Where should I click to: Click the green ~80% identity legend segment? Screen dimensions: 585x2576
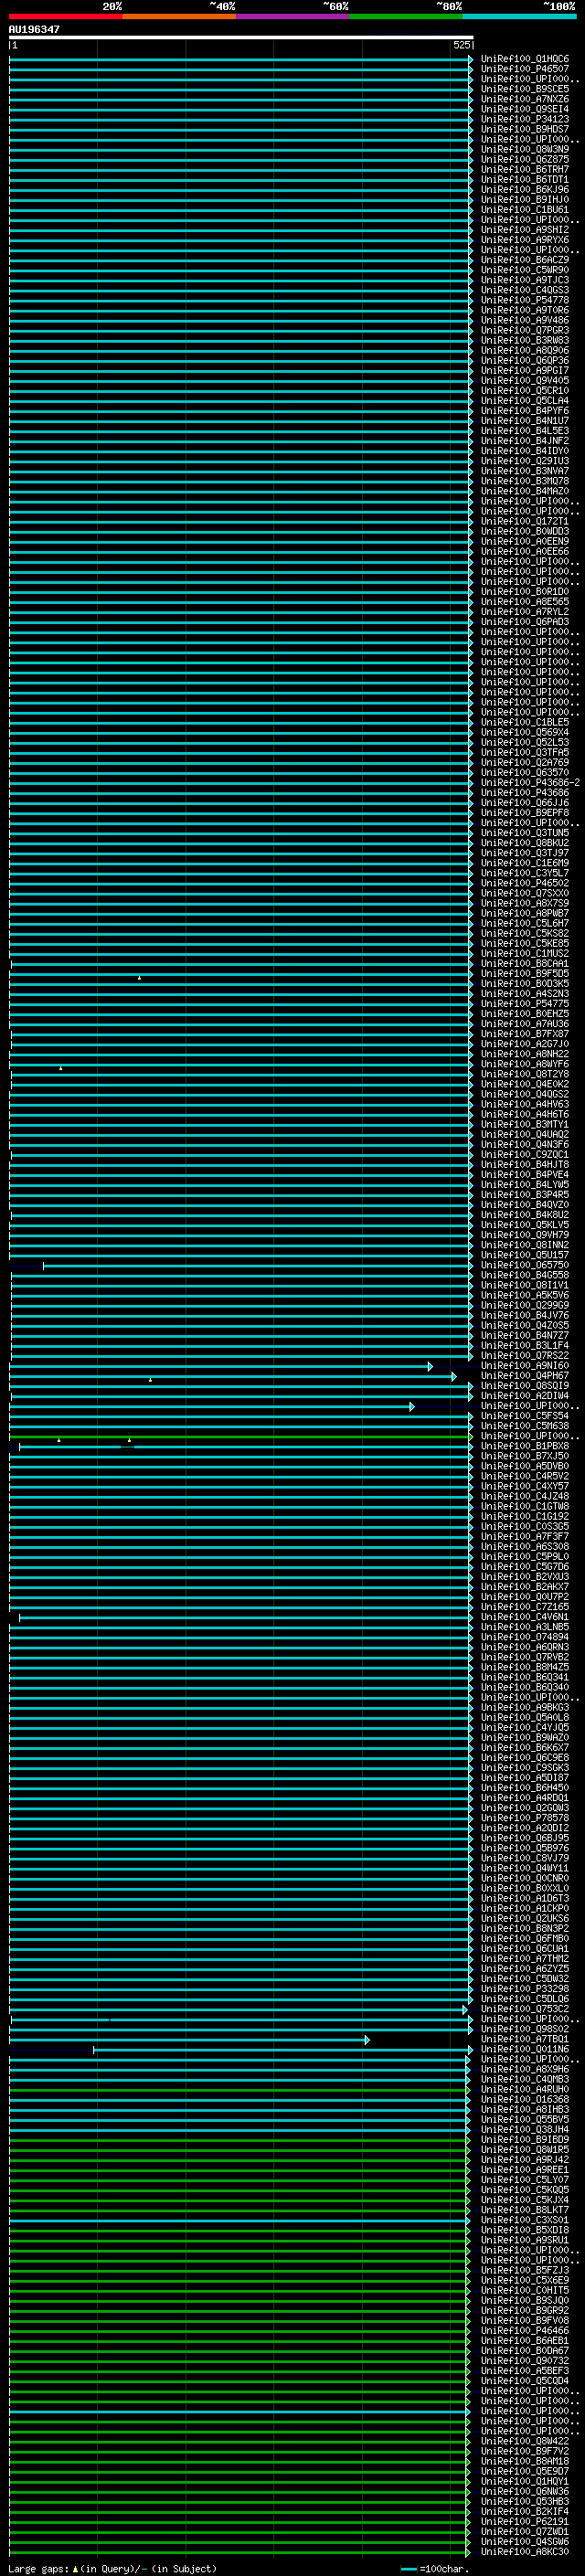click(406, 16)
